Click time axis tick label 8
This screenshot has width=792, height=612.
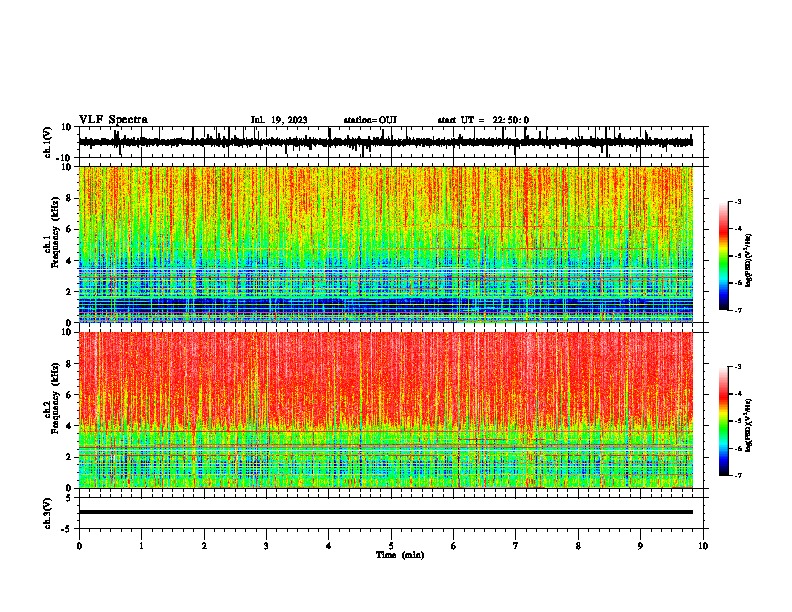pyautogui.click(x=578, y=546)
